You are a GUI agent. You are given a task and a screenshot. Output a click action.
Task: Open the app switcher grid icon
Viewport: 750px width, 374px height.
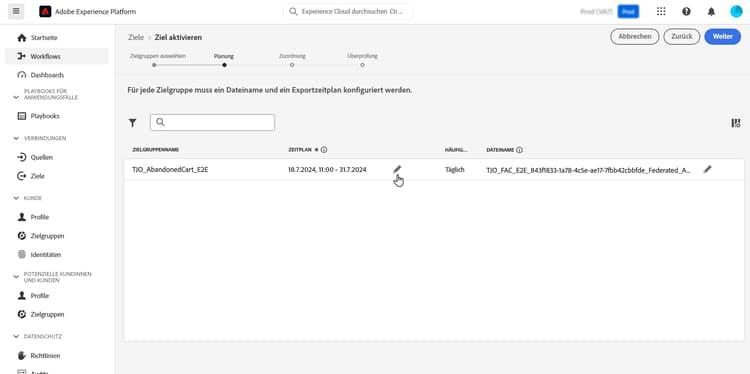[661, 11]
